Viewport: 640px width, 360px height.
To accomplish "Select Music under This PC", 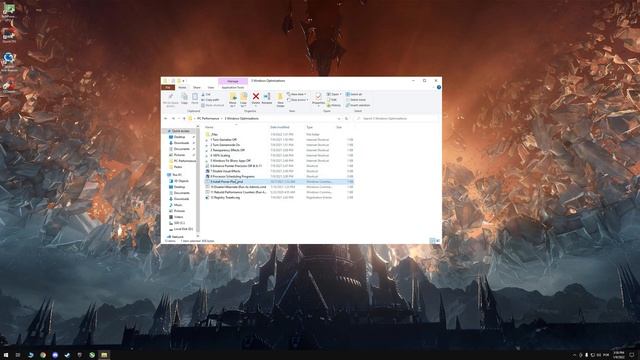I will click(178, 205).
